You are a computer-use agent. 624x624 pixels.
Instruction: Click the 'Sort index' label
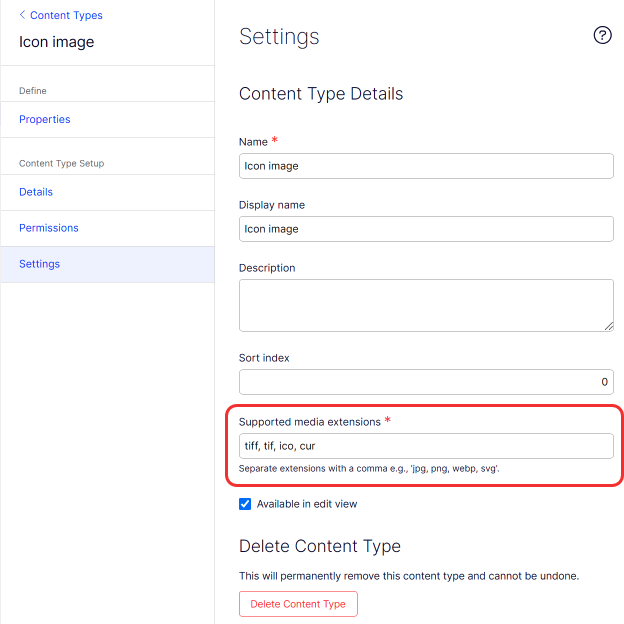(x=264, y=358)
